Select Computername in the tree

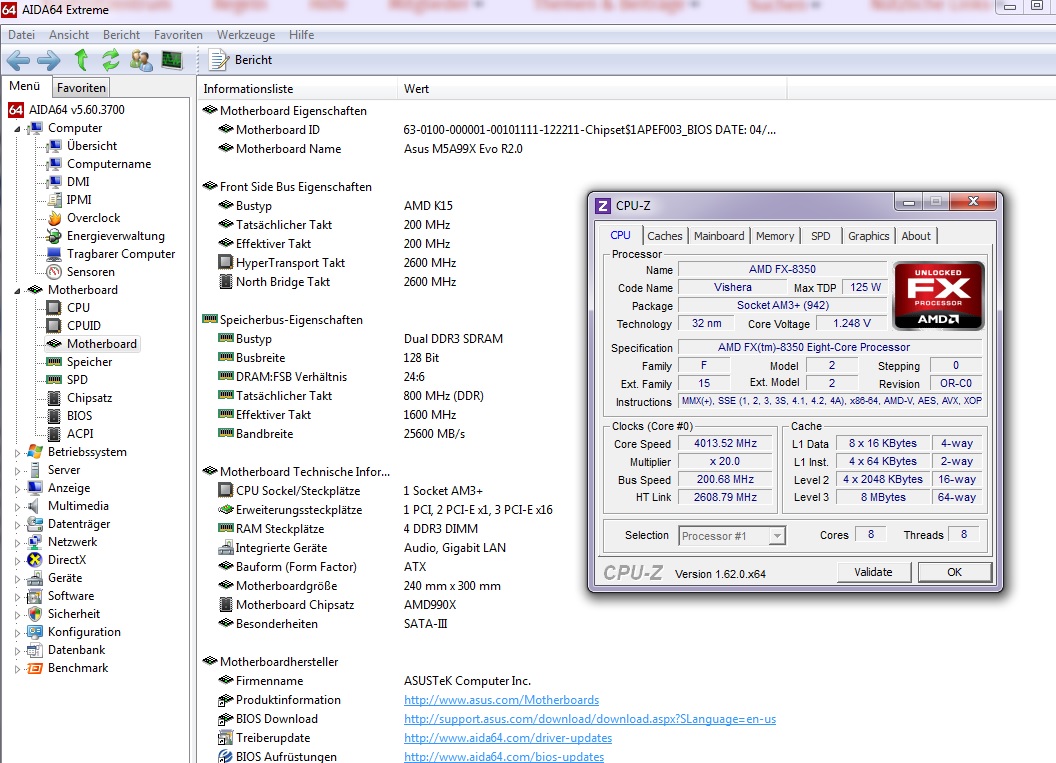click(108, 164)
